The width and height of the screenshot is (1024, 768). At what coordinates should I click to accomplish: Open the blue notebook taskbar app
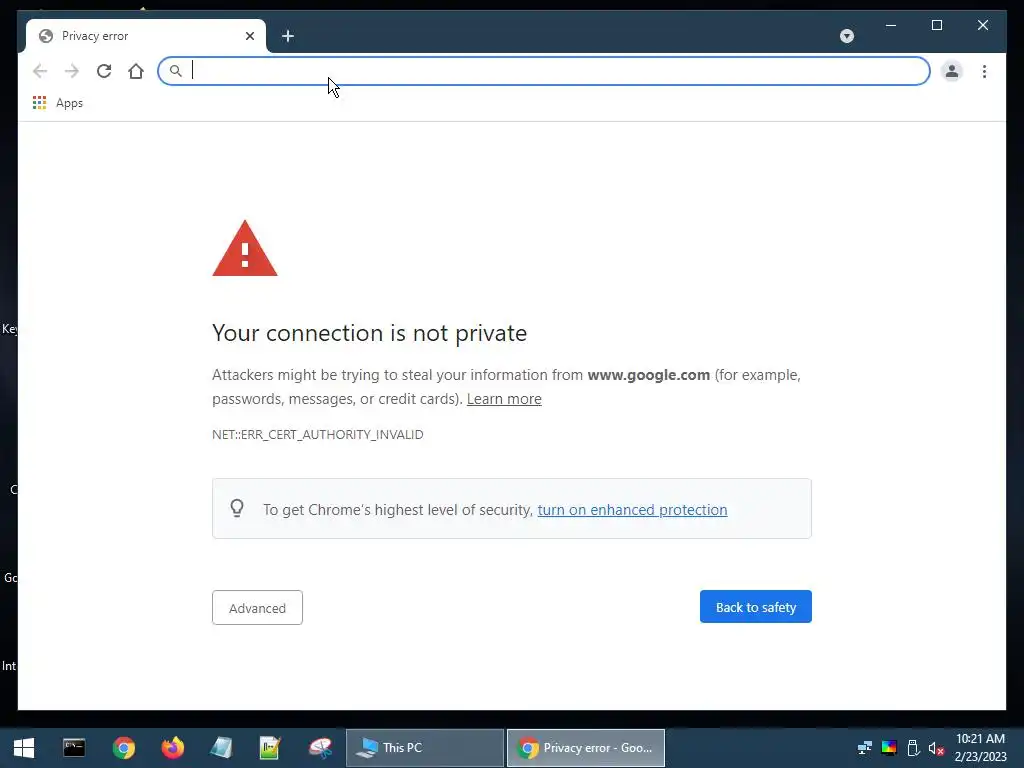(x=221, y=748)
